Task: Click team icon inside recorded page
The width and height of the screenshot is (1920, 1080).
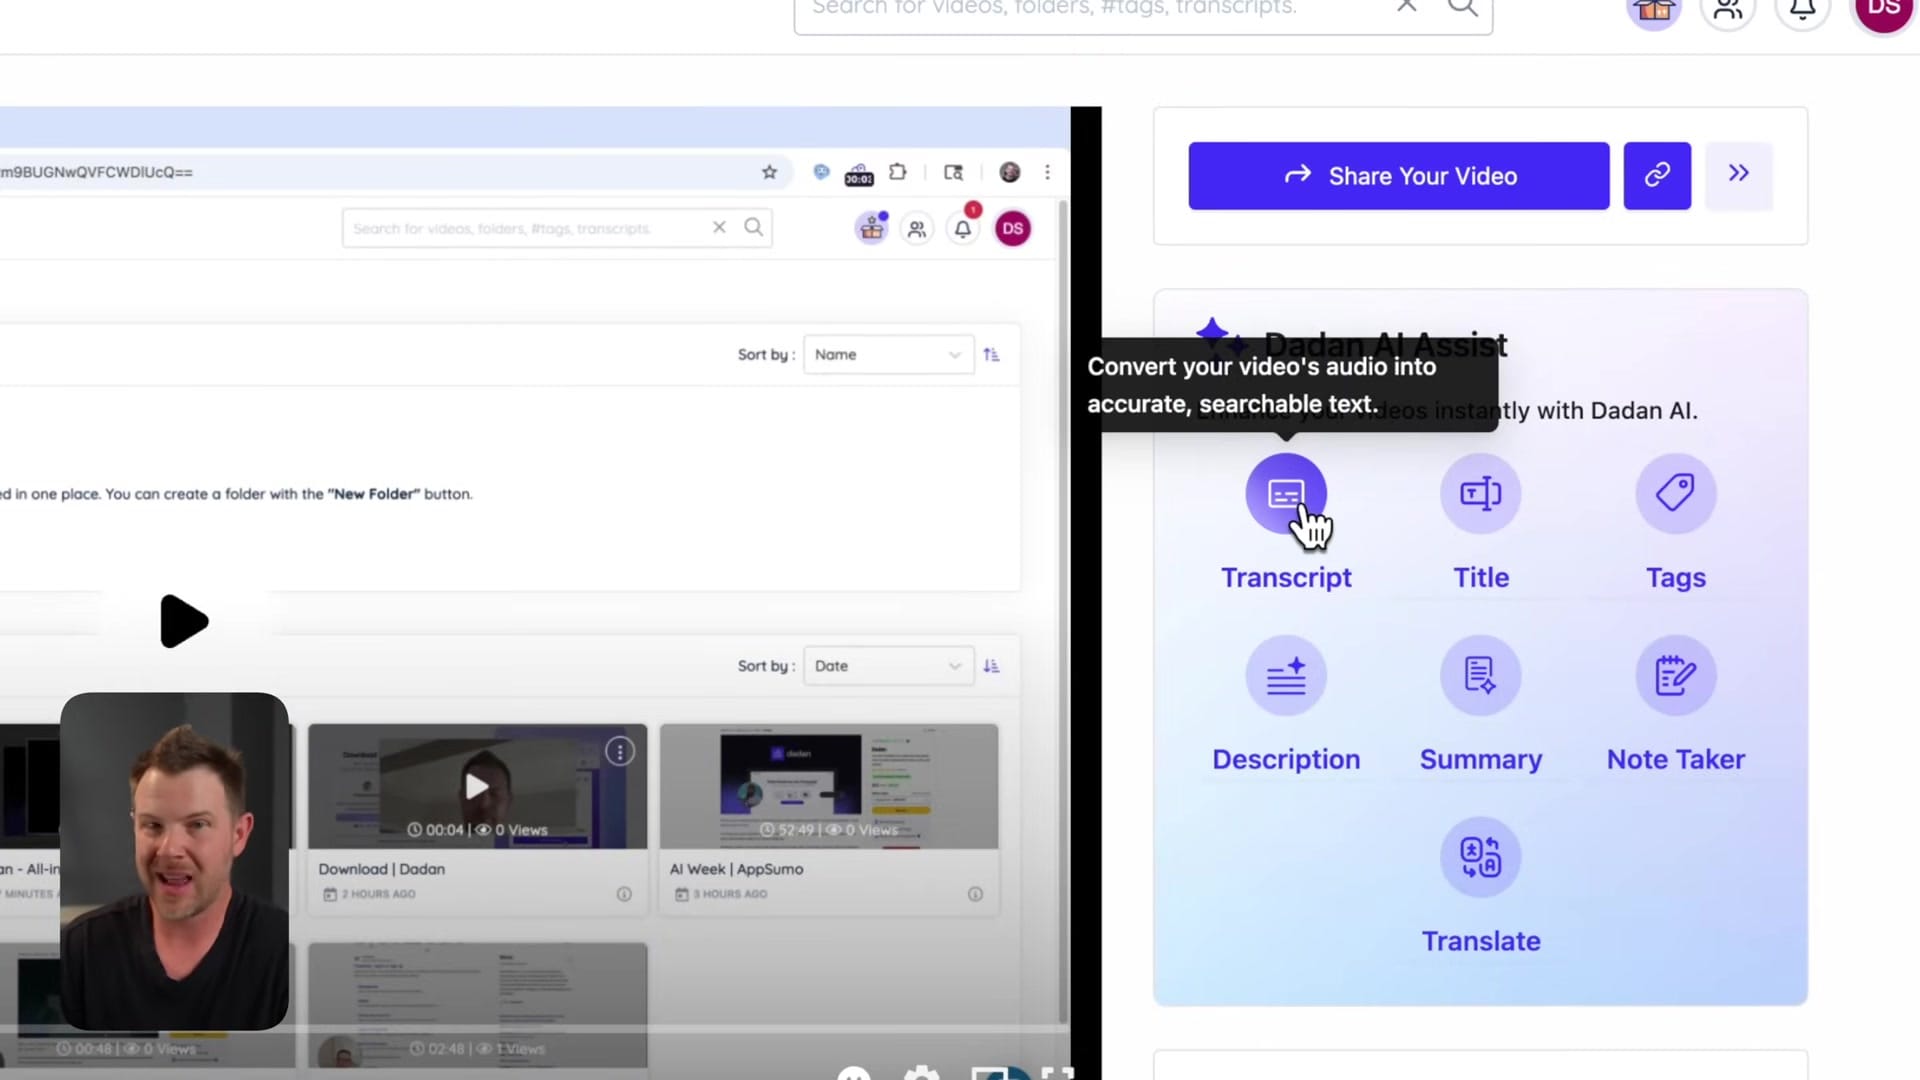Action: pos(916,229)
